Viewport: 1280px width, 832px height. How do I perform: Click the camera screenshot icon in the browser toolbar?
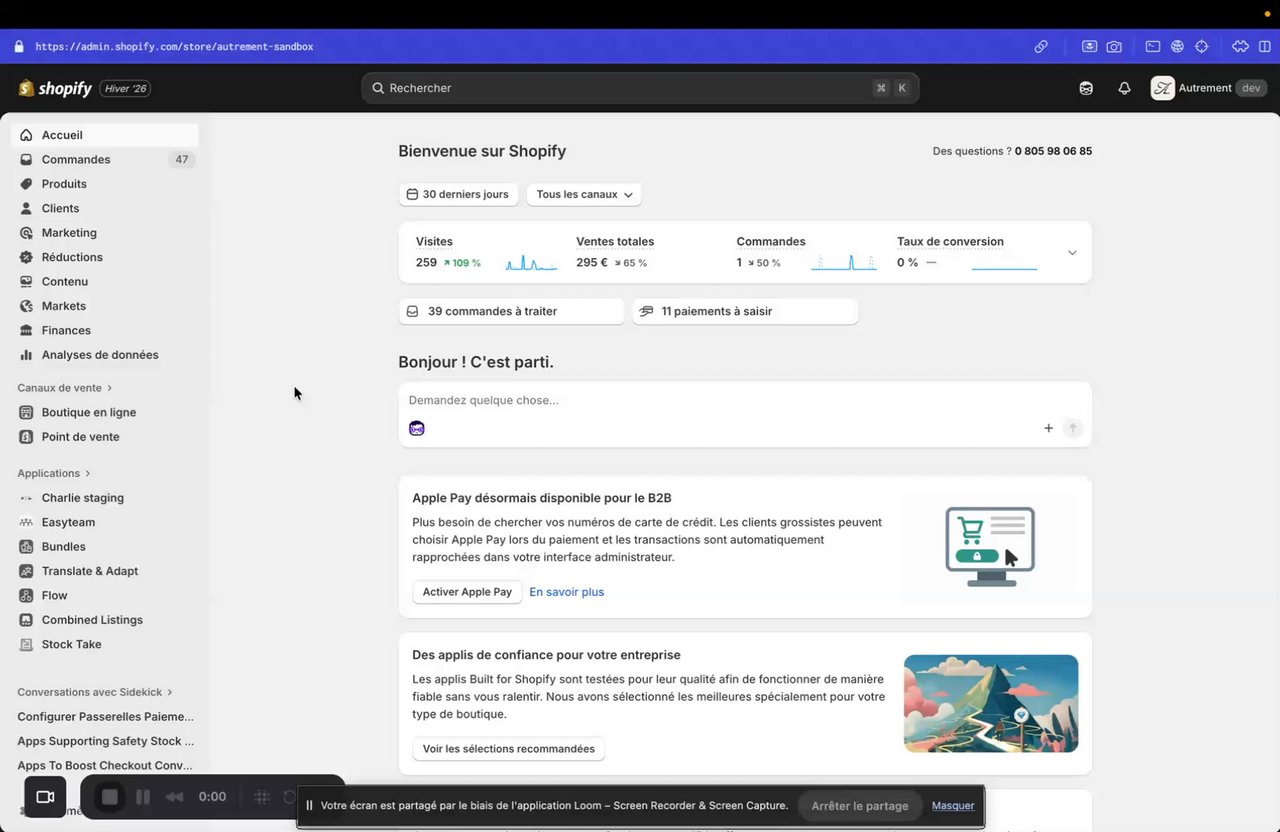(1114, 46)
